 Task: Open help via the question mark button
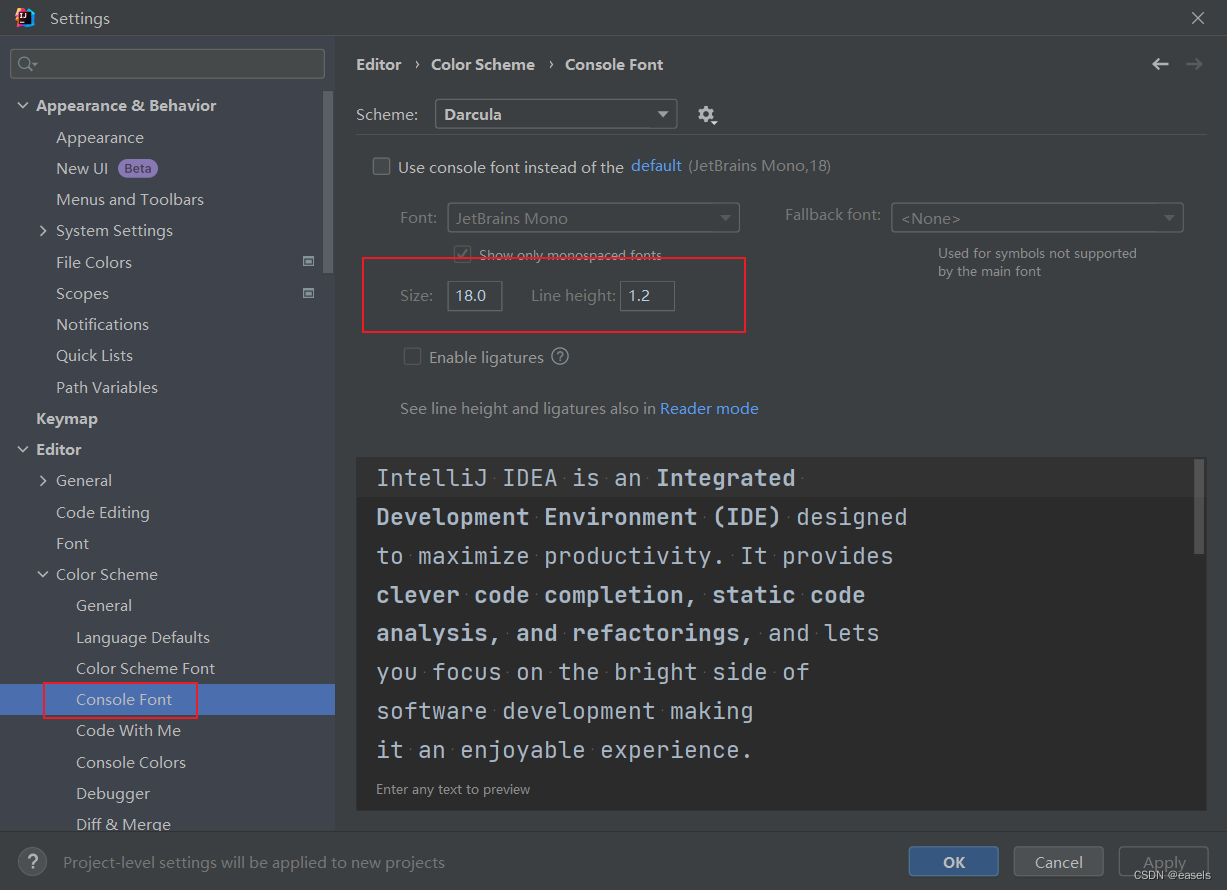32,861
